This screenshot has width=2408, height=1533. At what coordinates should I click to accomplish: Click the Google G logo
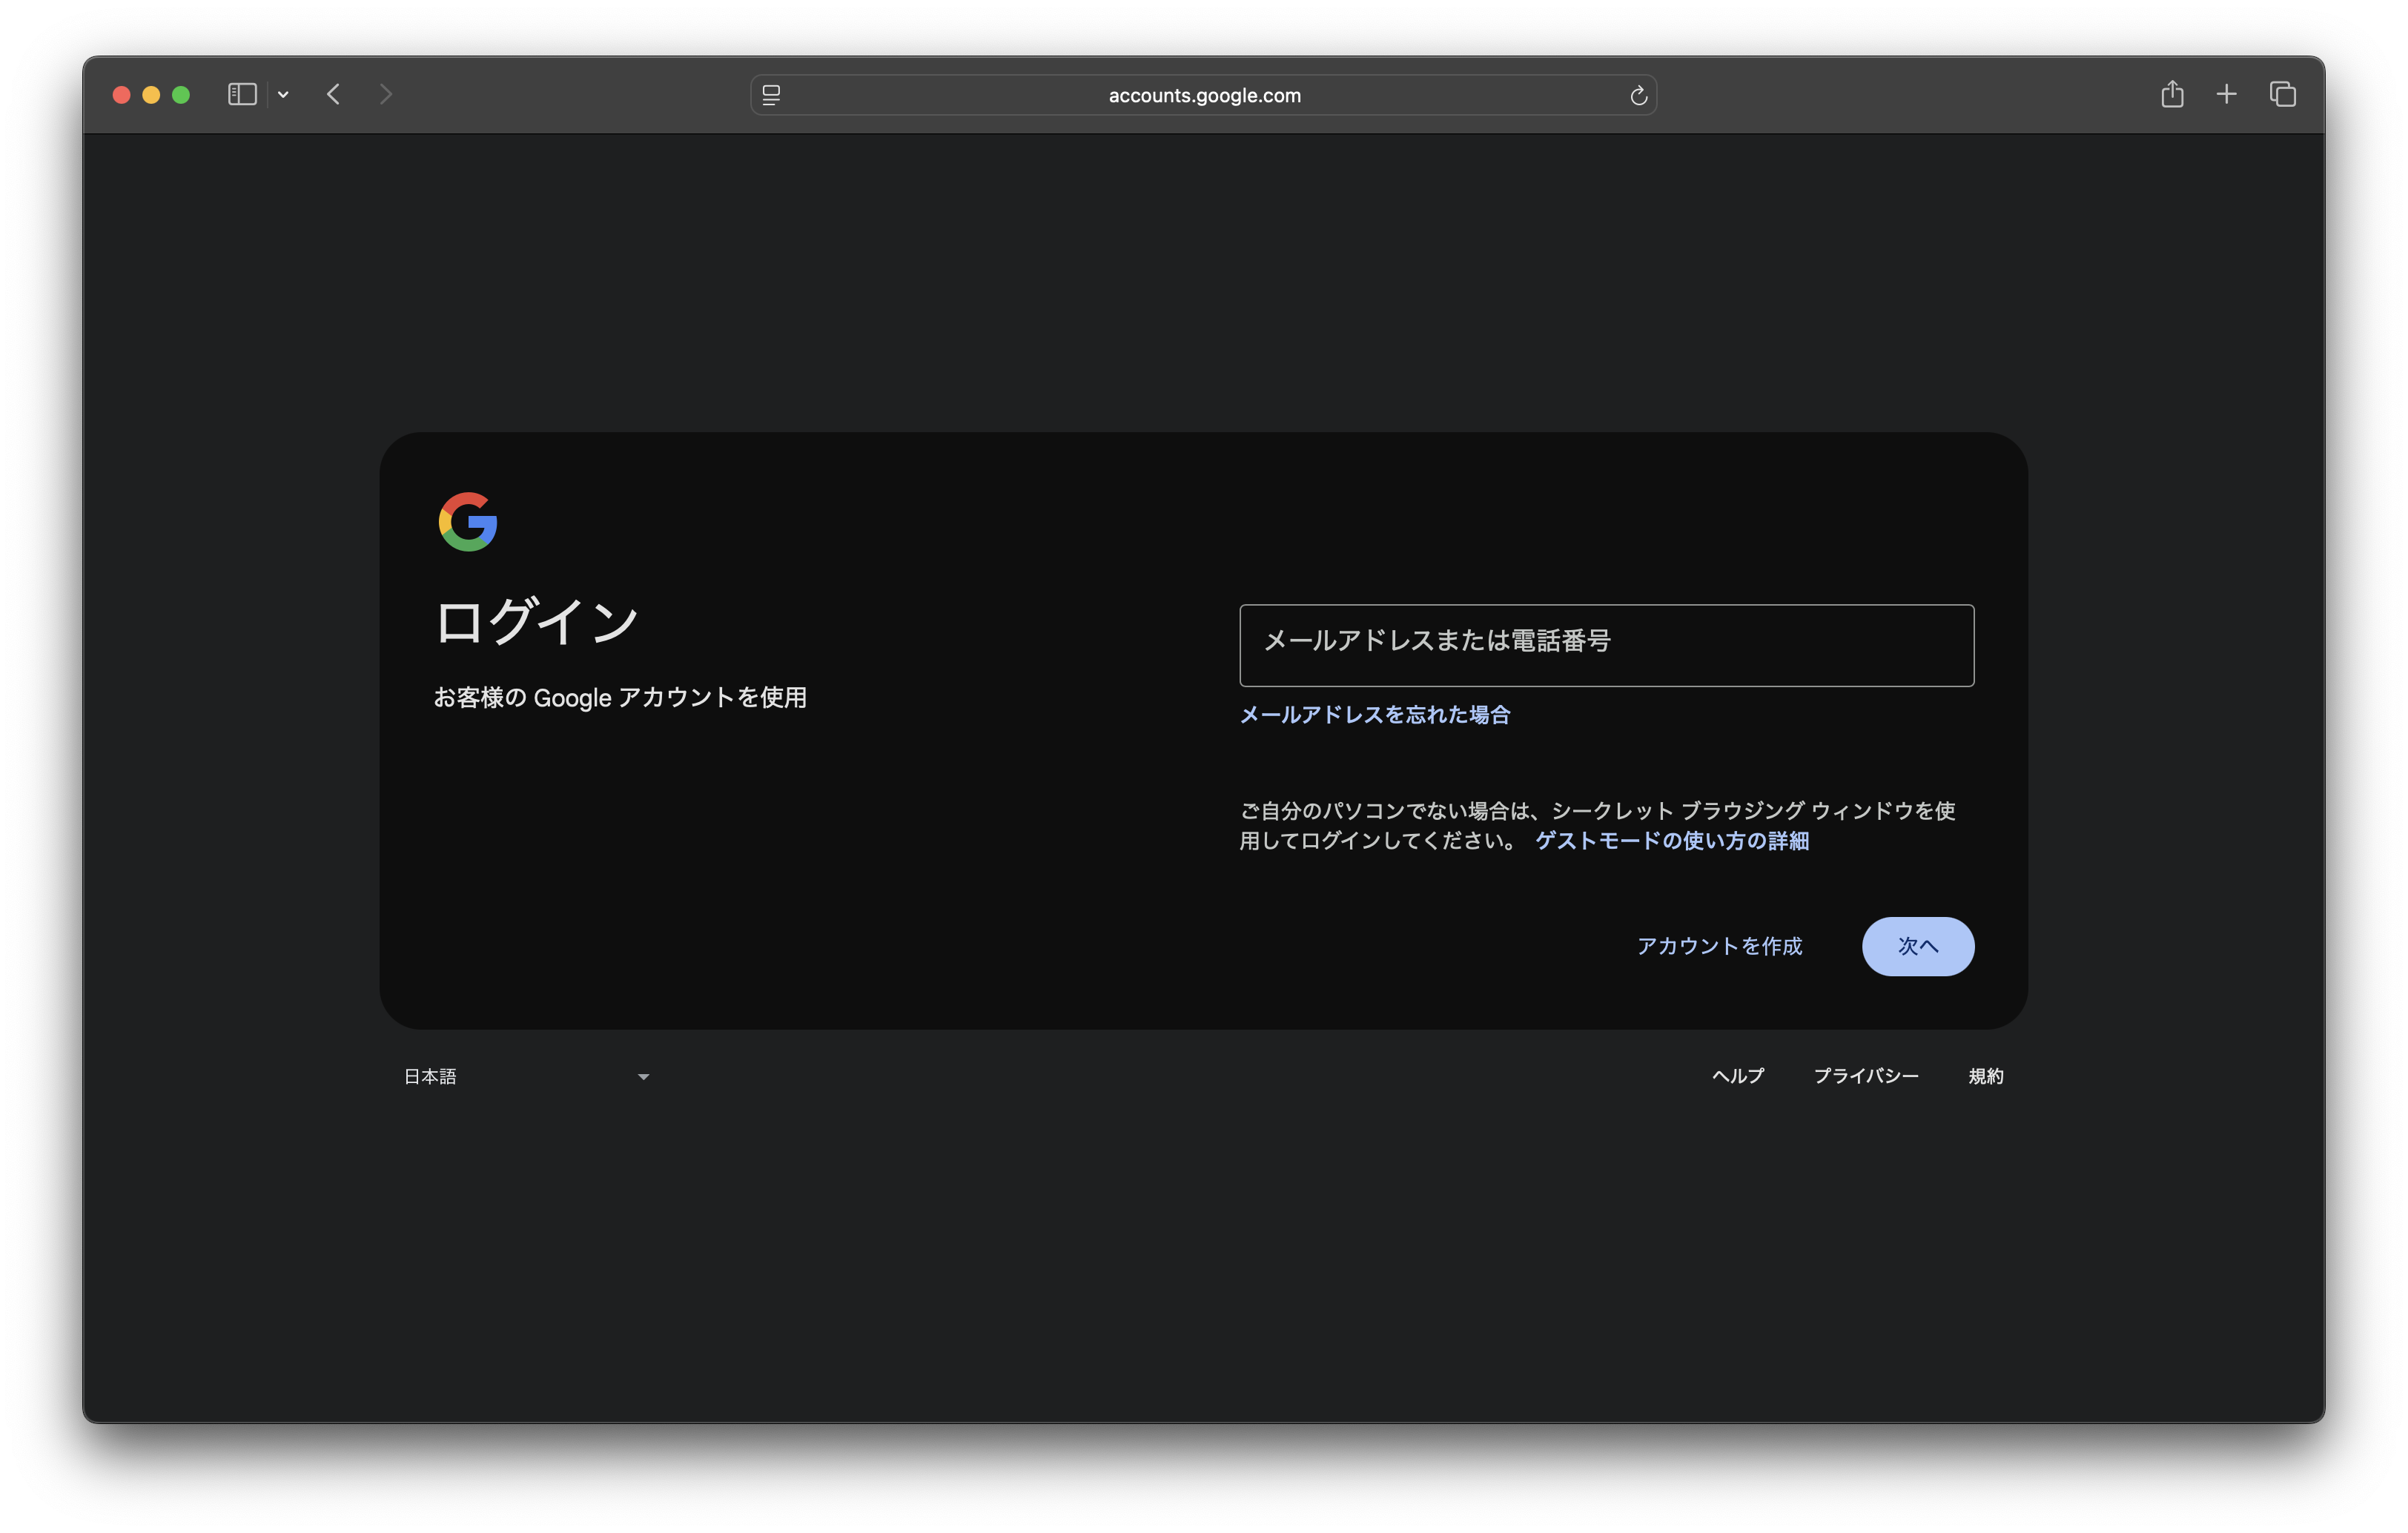pos(468,521)
